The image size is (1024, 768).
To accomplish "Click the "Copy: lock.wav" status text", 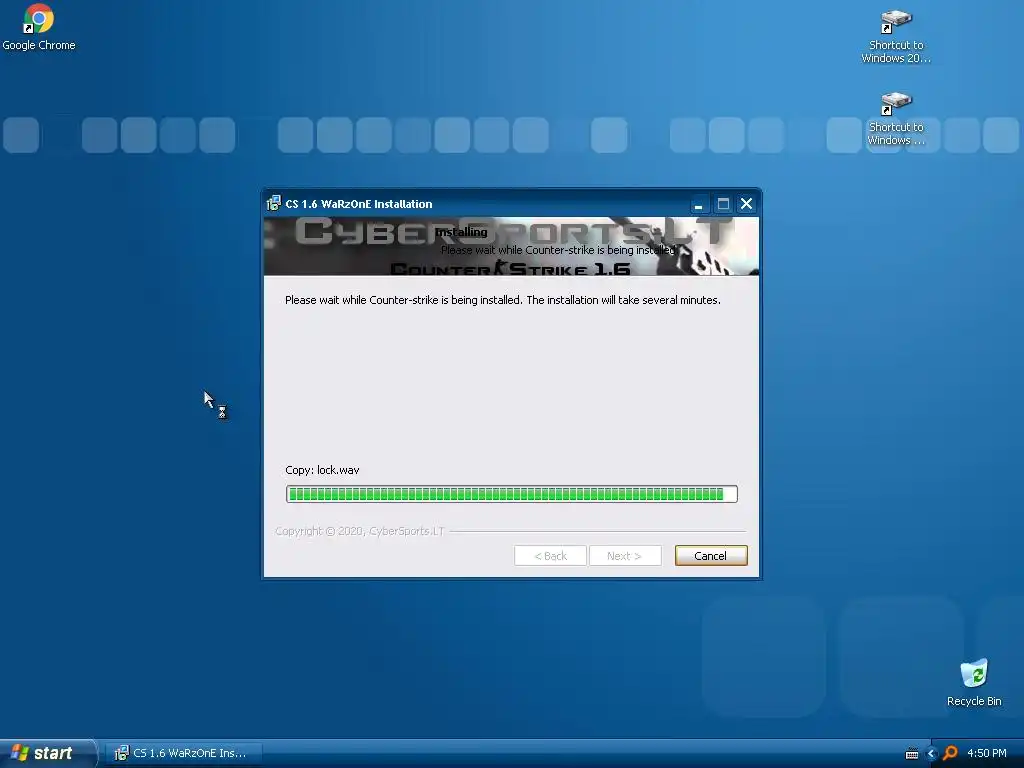I will [x=322, y=470].
